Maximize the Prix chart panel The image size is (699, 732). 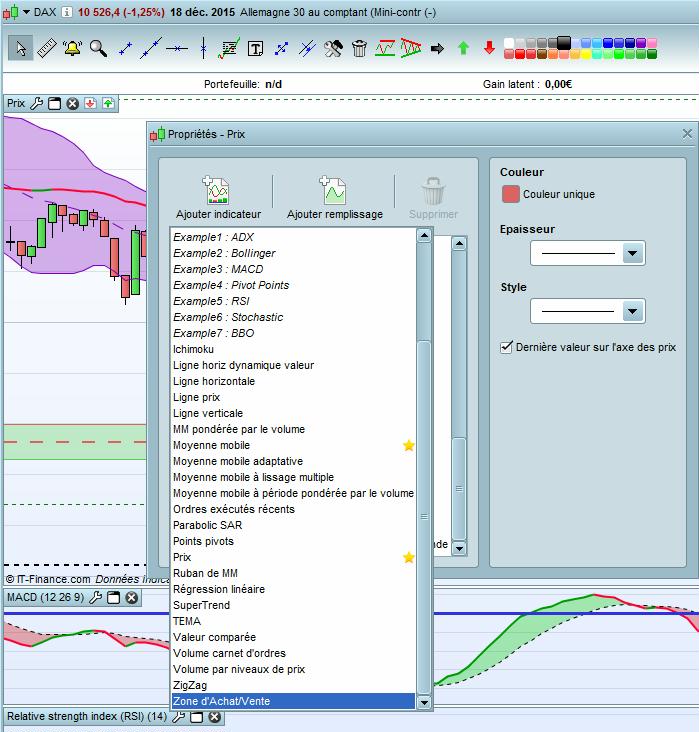(55, 103)
